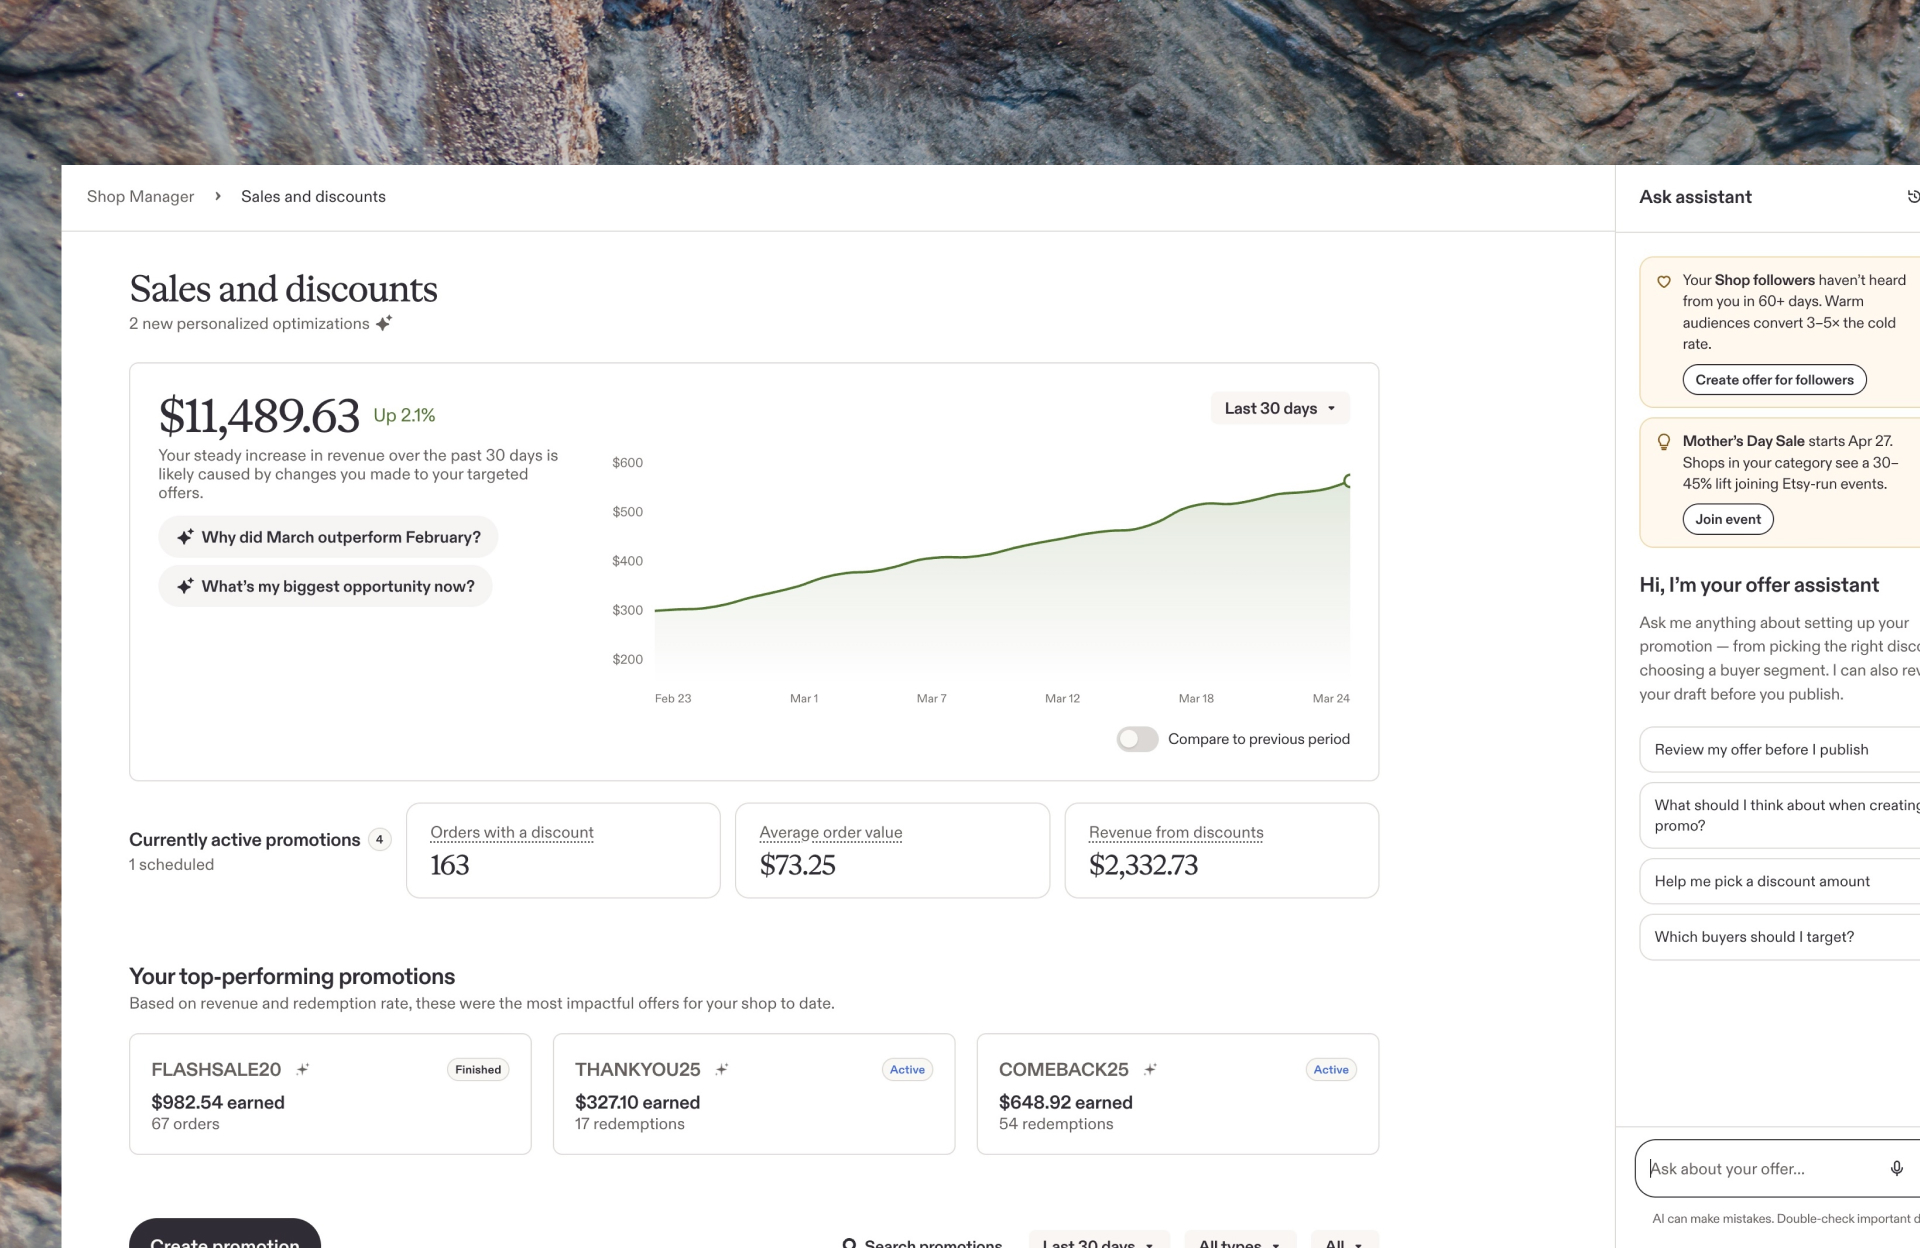Click the microphone icon in assistant input
This screenshot has height=1248, width=1920.
click(x=1896, y=1168)
